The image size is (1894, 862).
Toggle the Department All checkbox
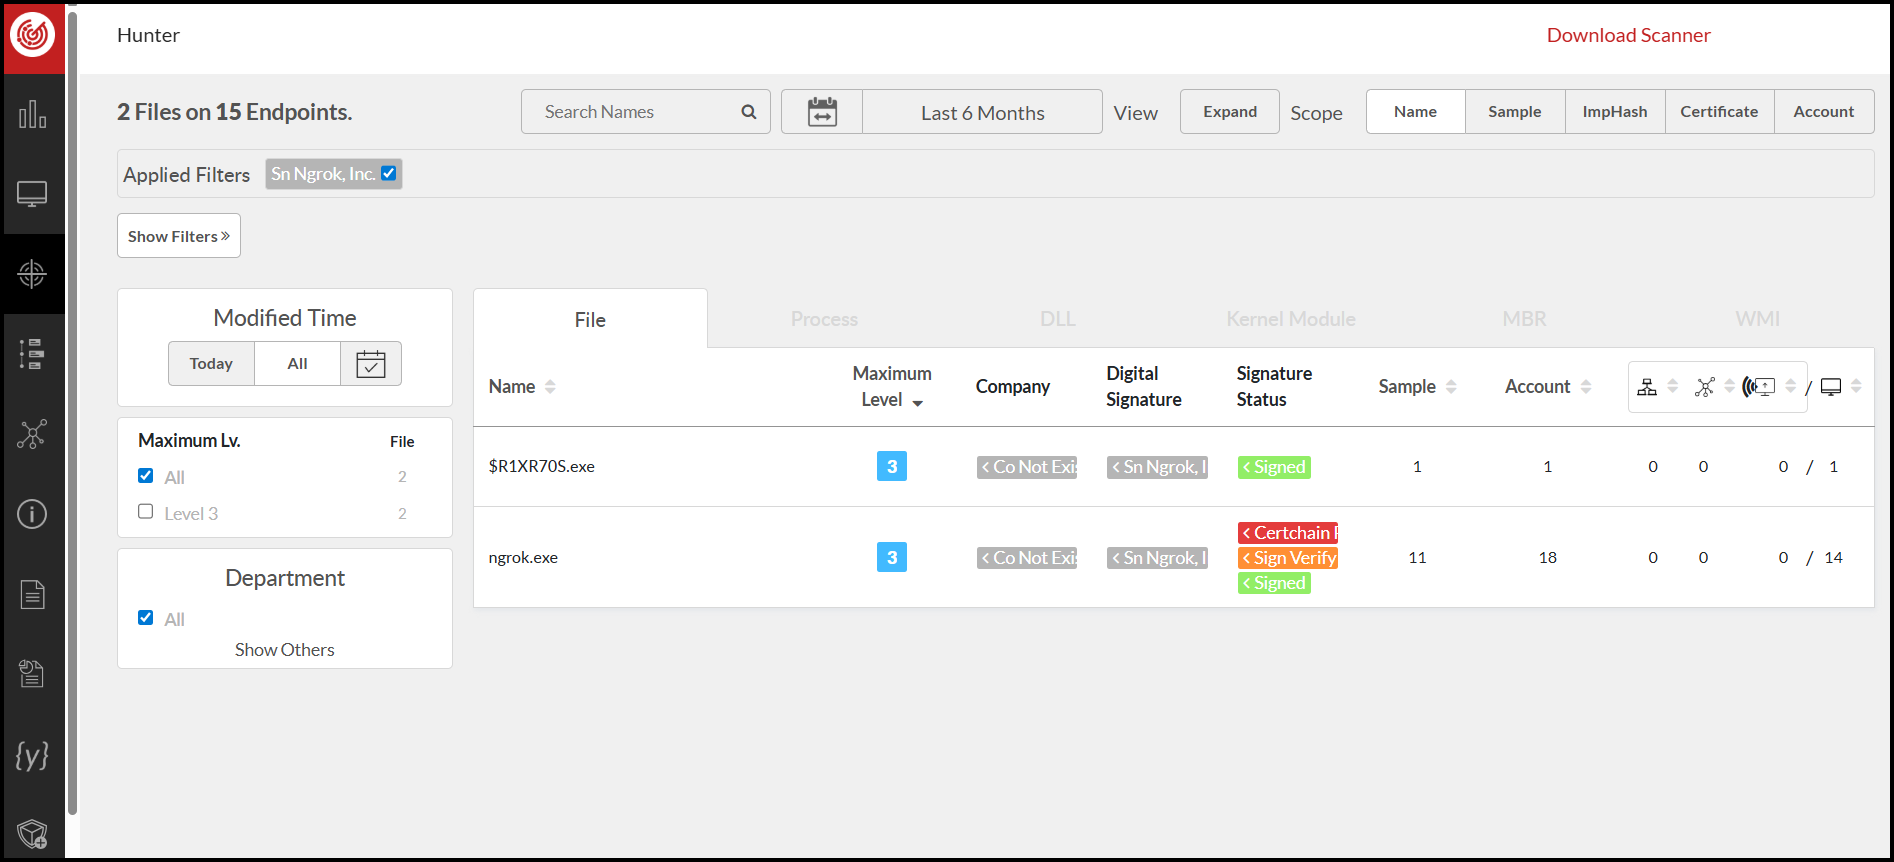pyautogui.click(x=146, y=618)
